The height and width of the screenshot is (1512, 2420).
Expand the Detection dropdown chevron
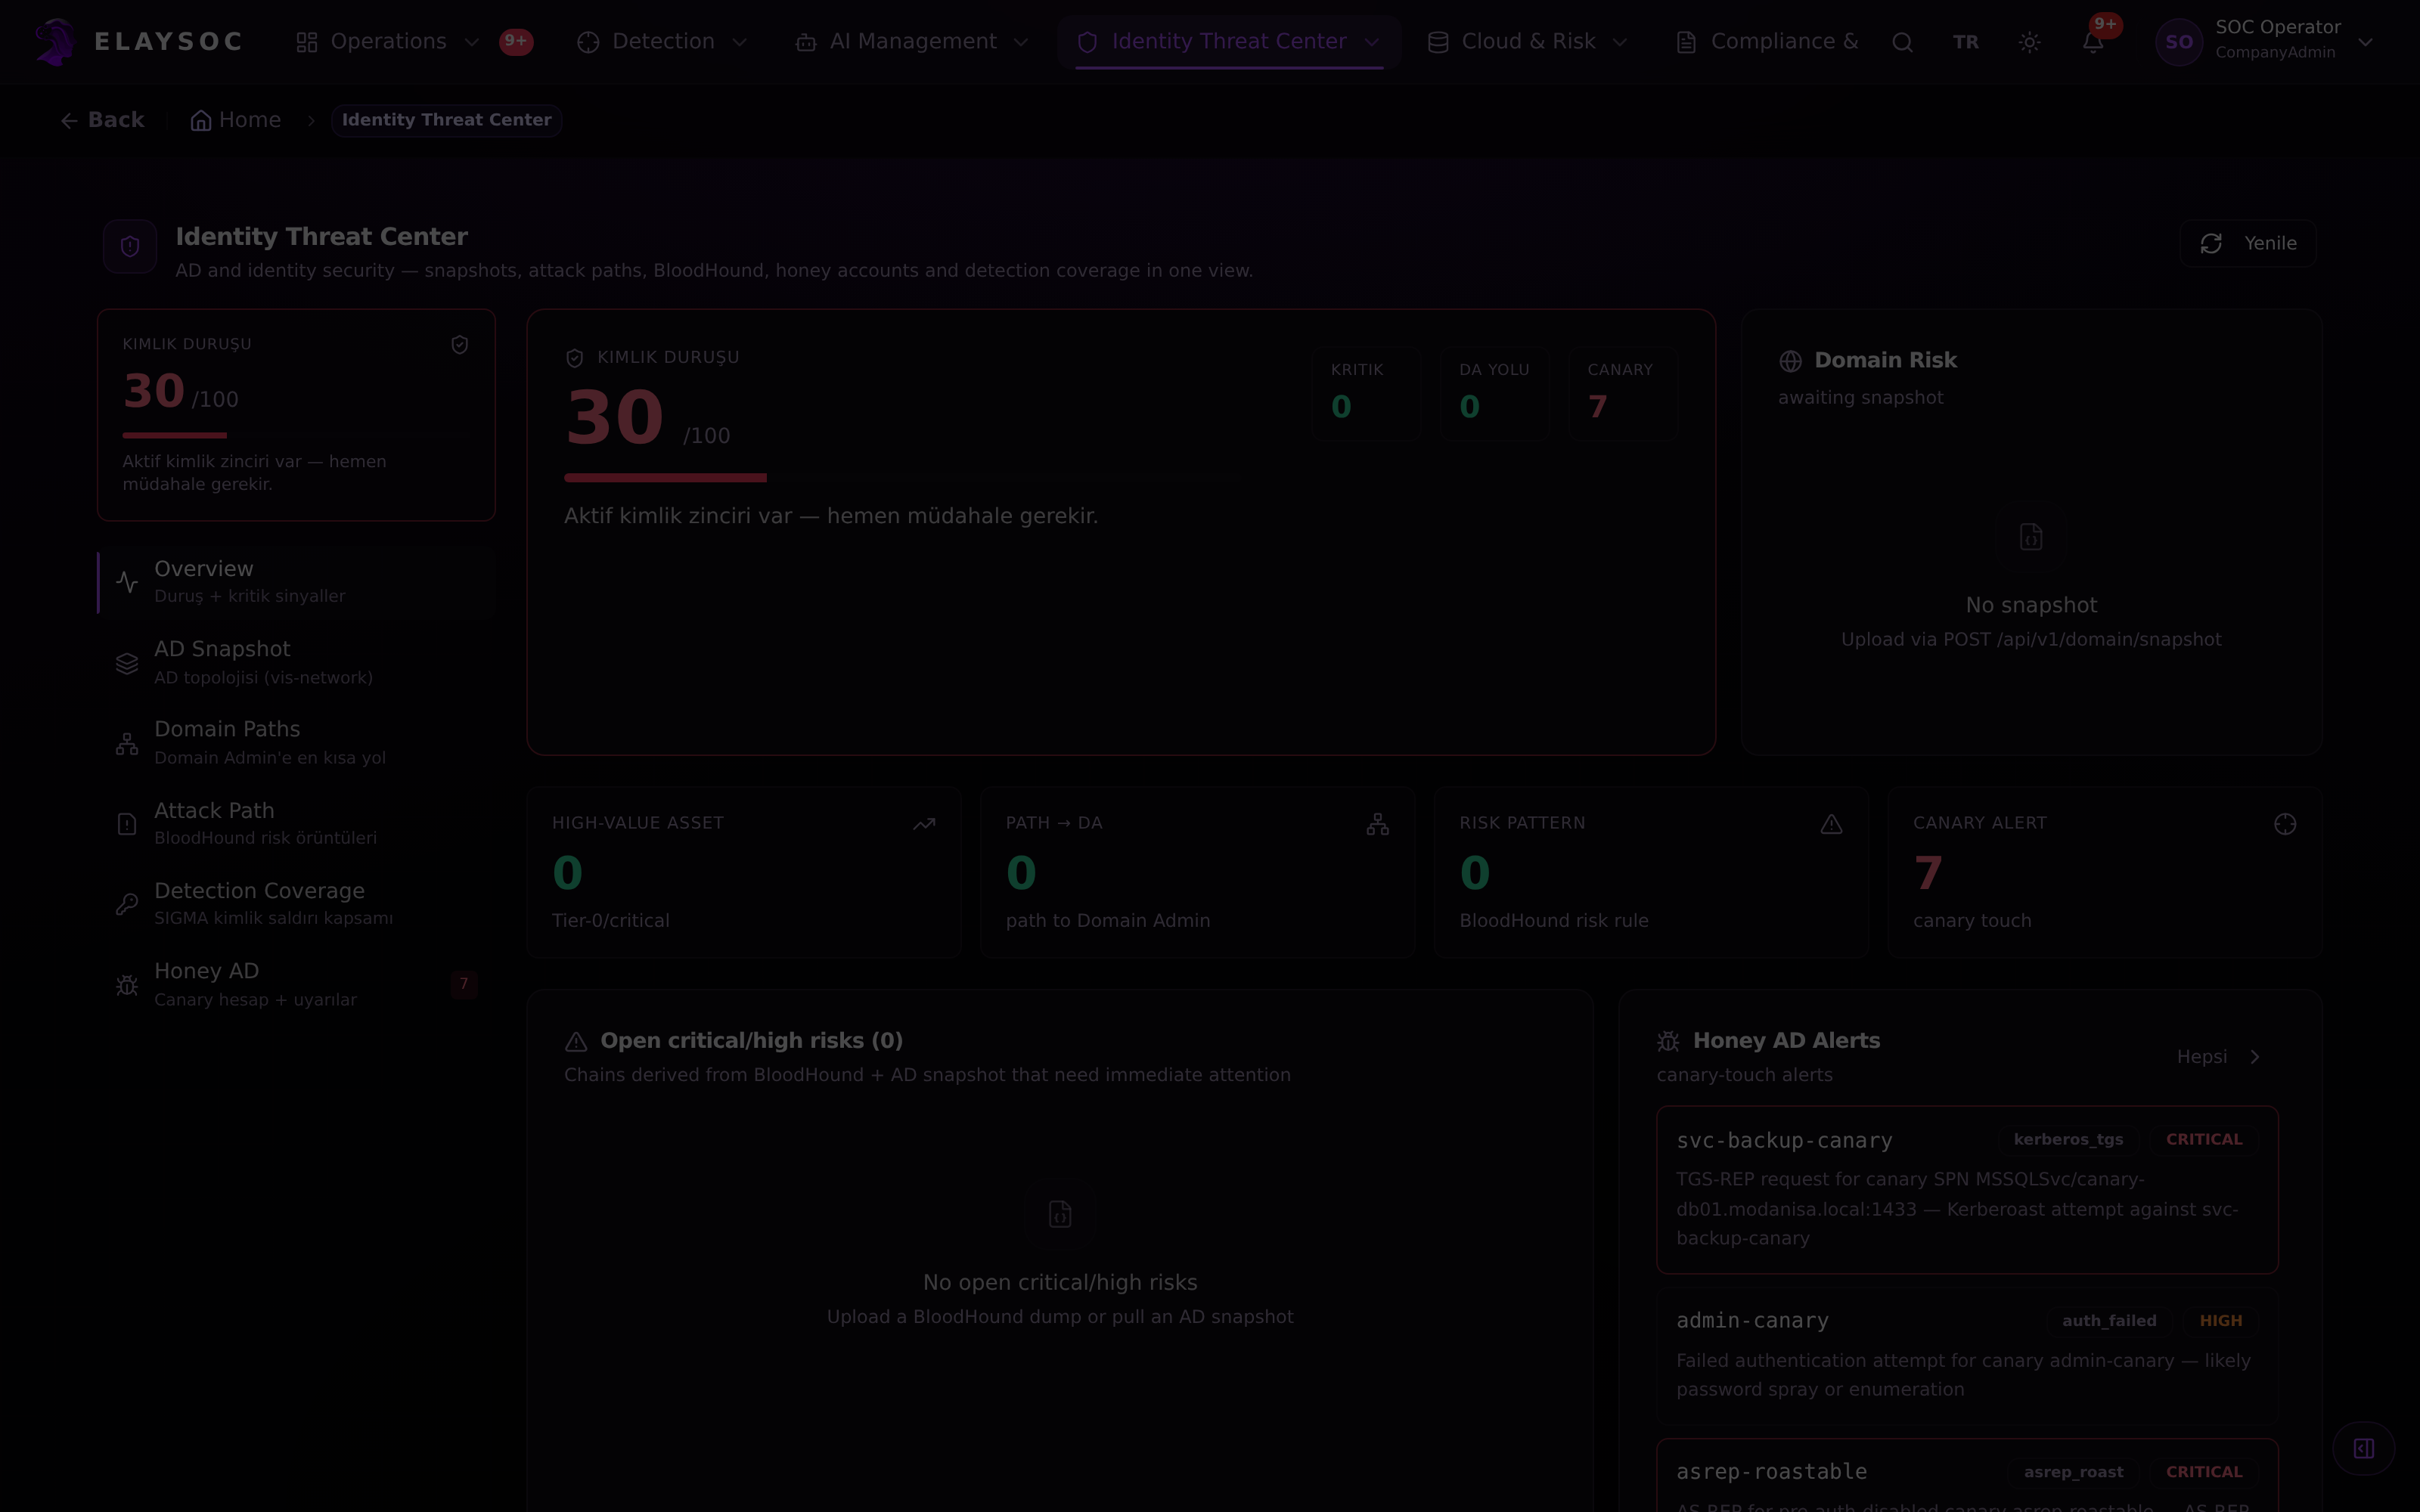click(740, 42)
